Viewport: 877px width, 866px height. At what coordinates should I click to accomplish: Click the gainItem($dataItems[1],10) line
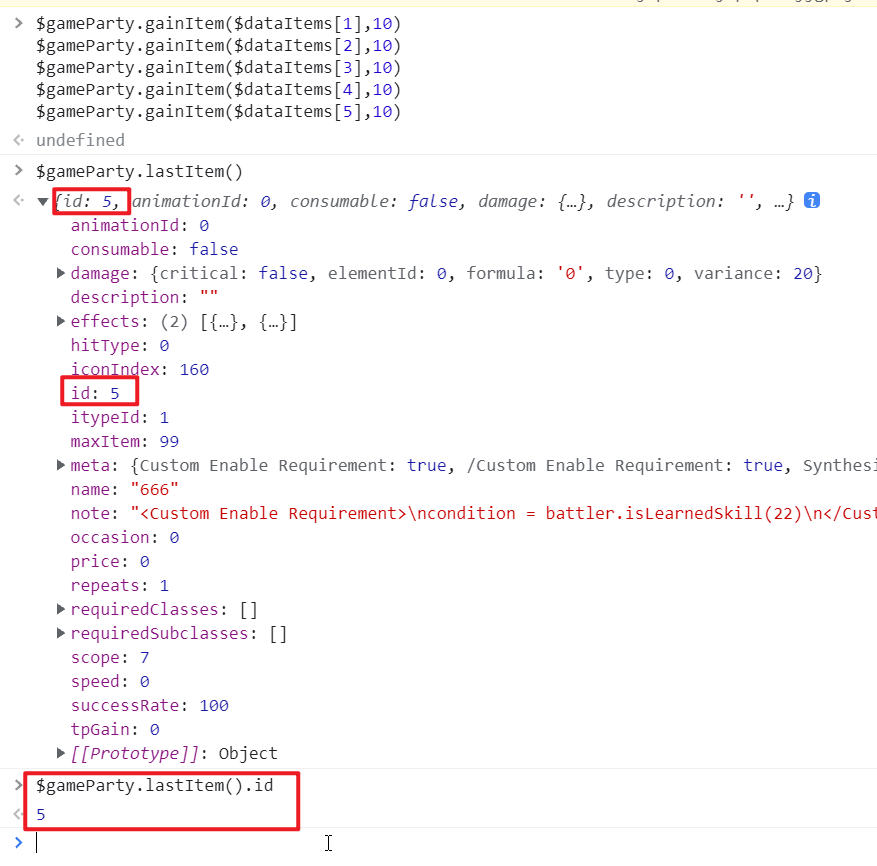click(x=219, y=23)
